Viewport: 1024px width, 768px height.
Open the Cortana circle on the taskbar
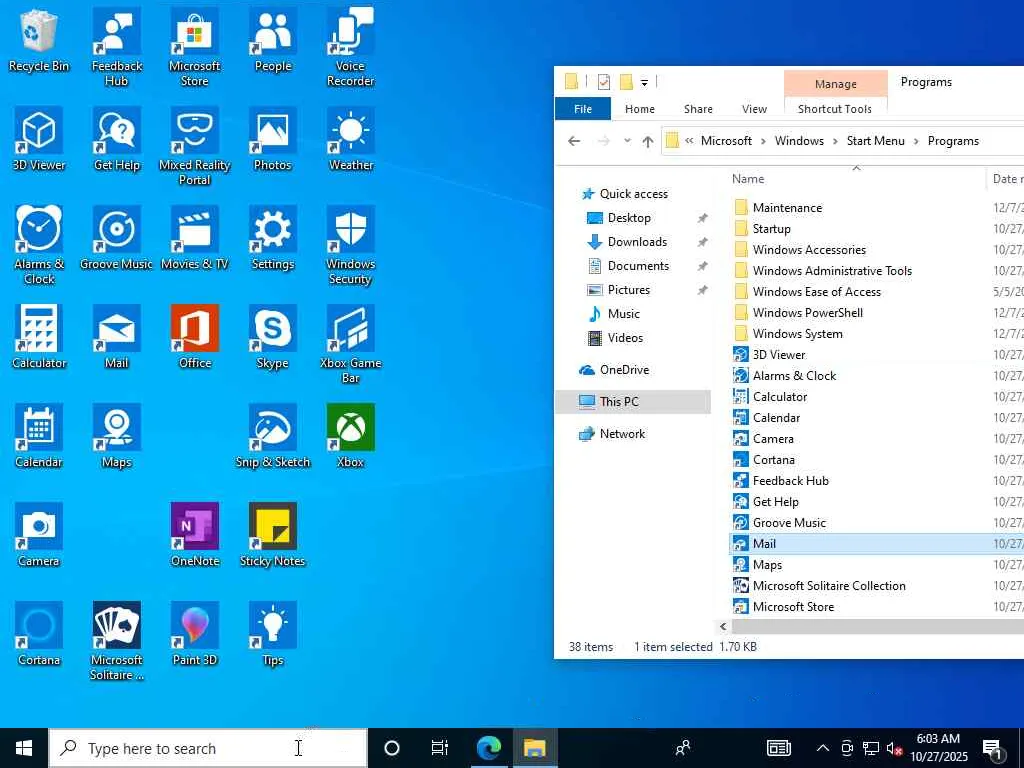(391, 748)
